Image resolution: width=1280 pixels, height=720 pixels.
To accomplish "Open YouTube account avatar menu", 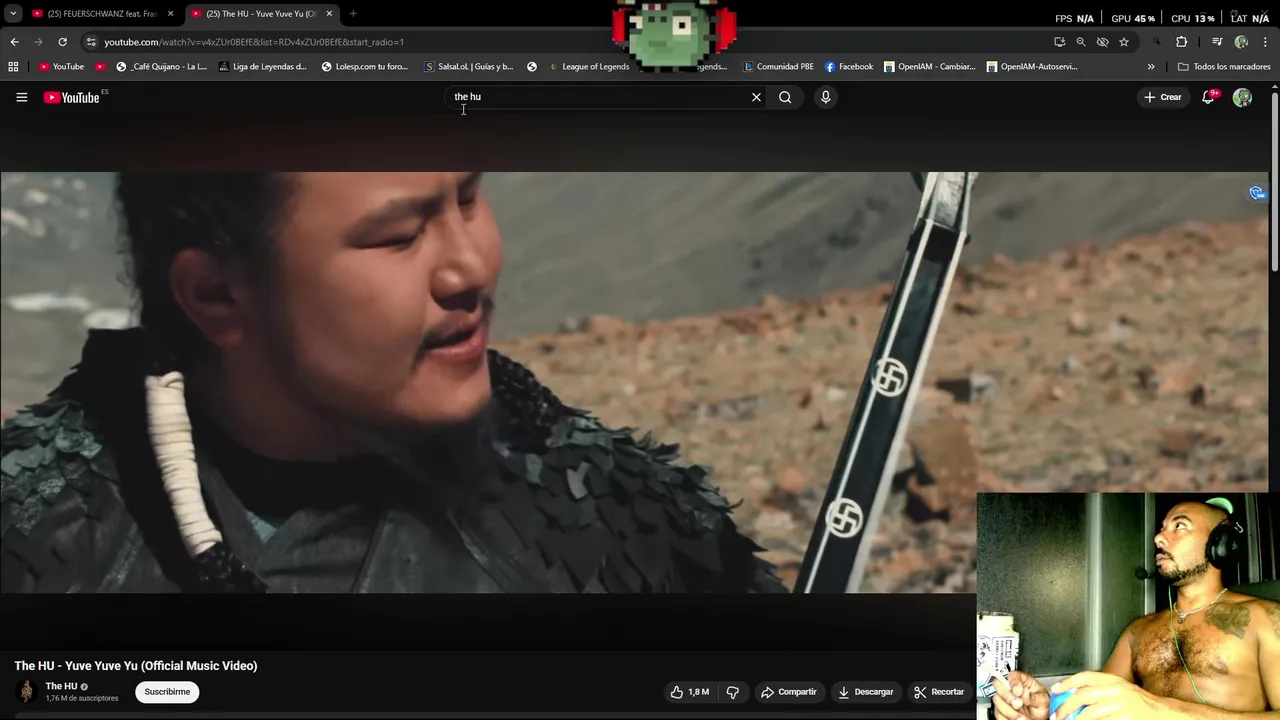I will (1242, 97).
